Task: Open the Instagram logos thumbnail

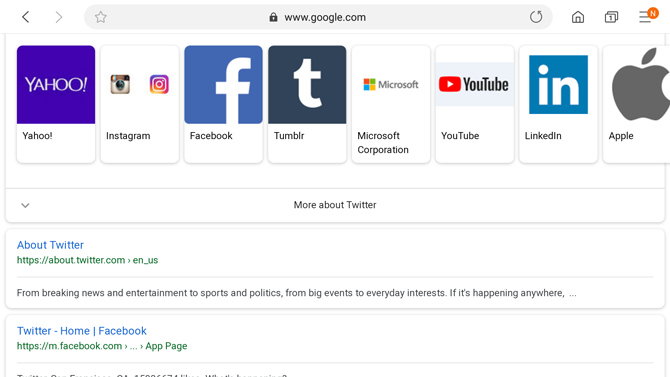Action: click(140, 85)
